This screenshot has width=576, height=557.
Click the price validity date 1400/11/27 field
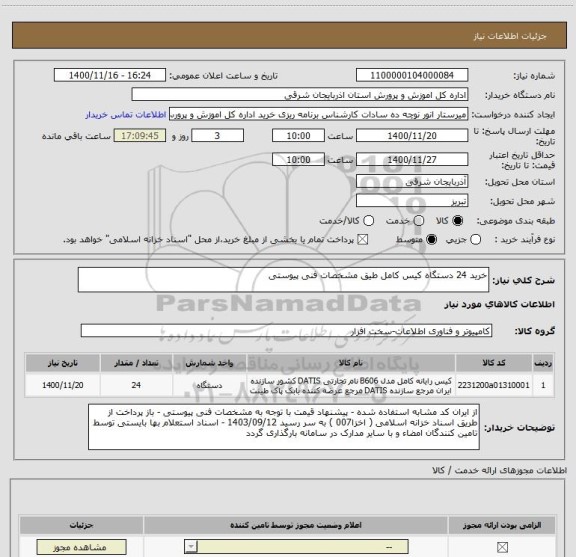pos(412,159)
